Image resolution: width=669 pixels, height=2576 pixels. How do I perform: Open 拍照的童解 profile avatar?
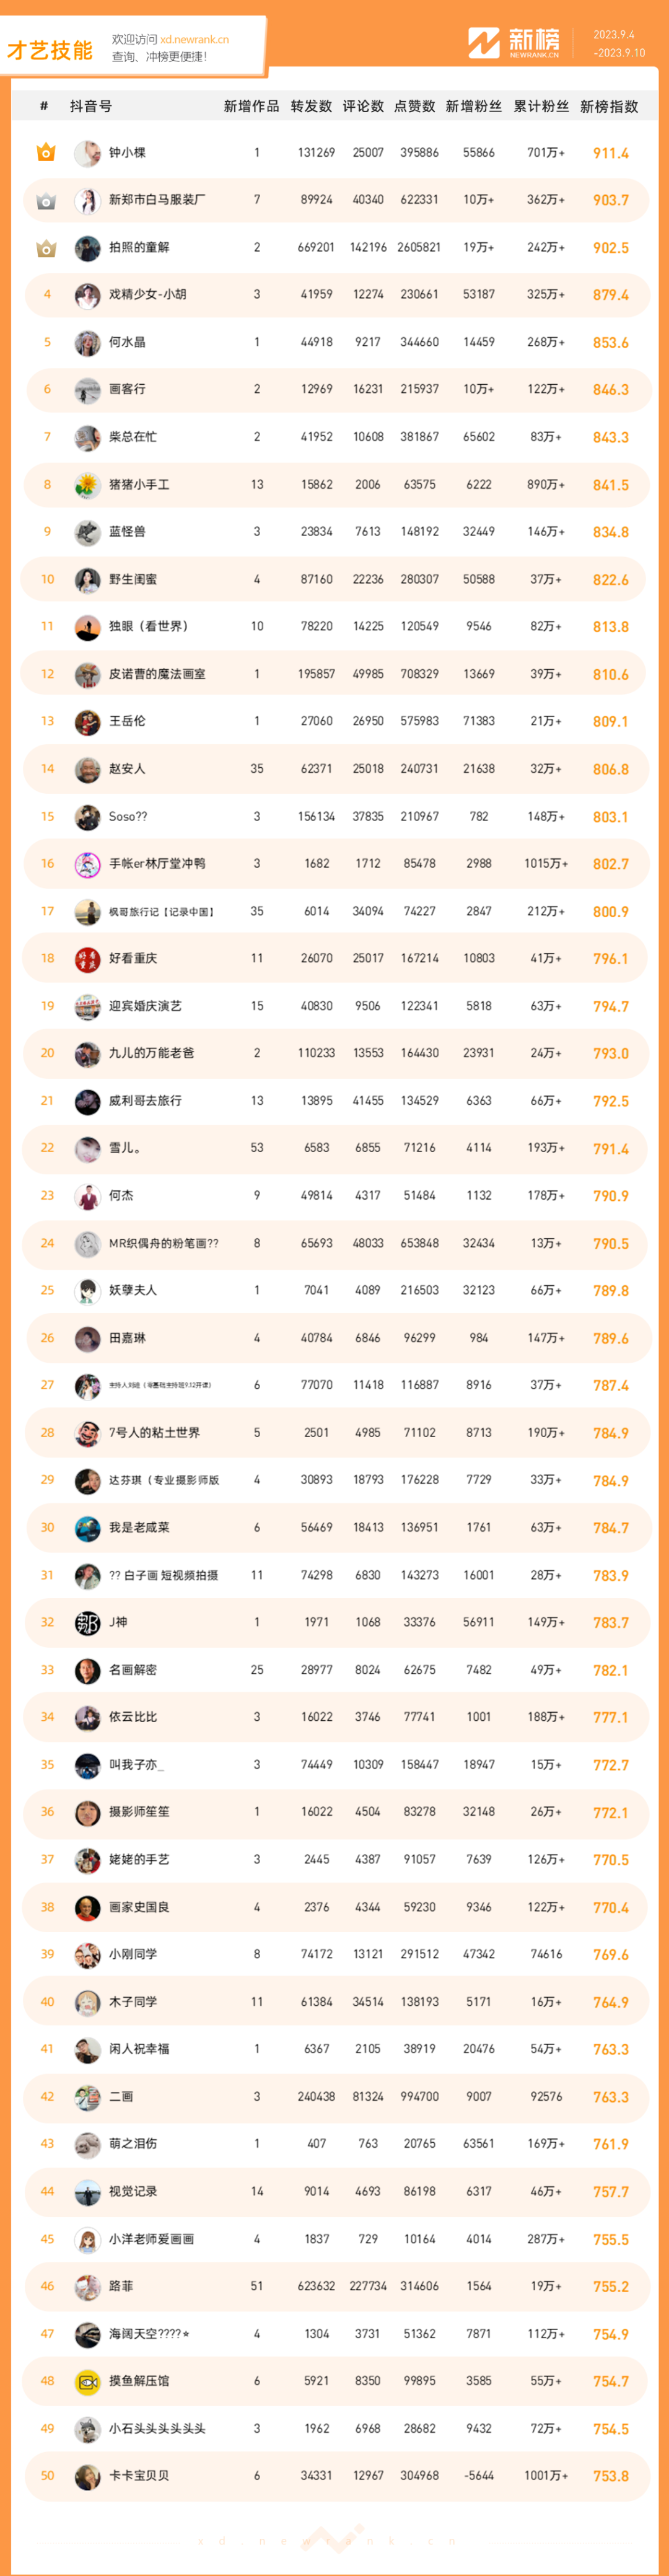click(x=88, y=248)
